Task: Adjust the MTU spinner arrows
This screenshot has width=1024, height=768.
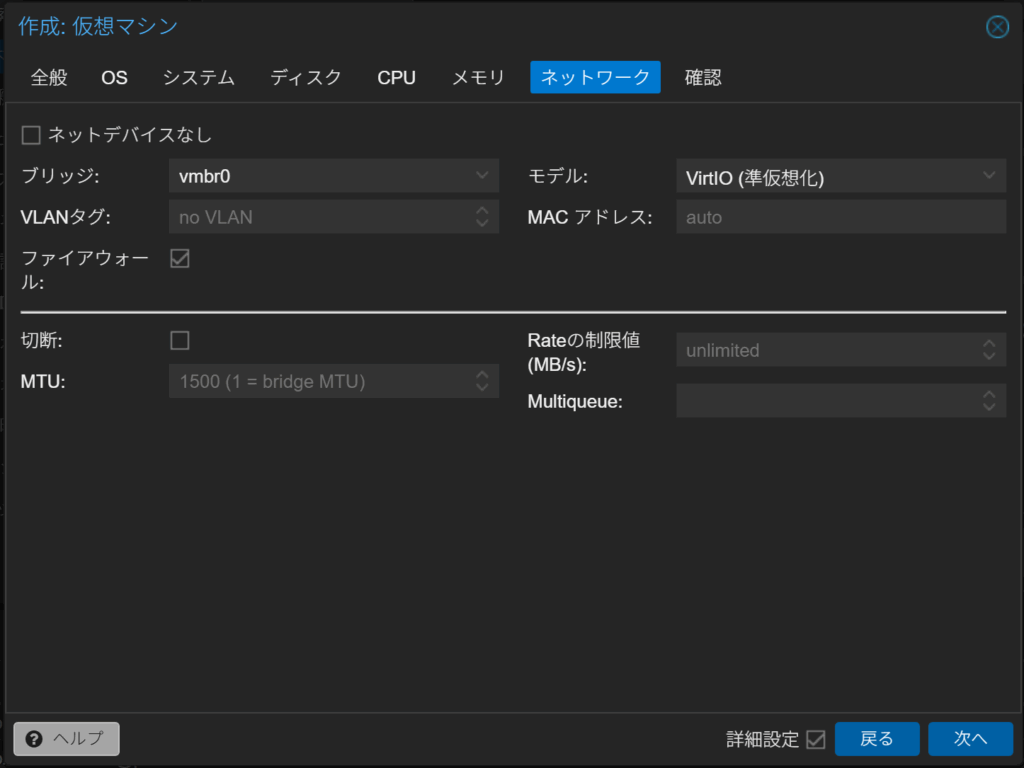Action: click(481, 381)
